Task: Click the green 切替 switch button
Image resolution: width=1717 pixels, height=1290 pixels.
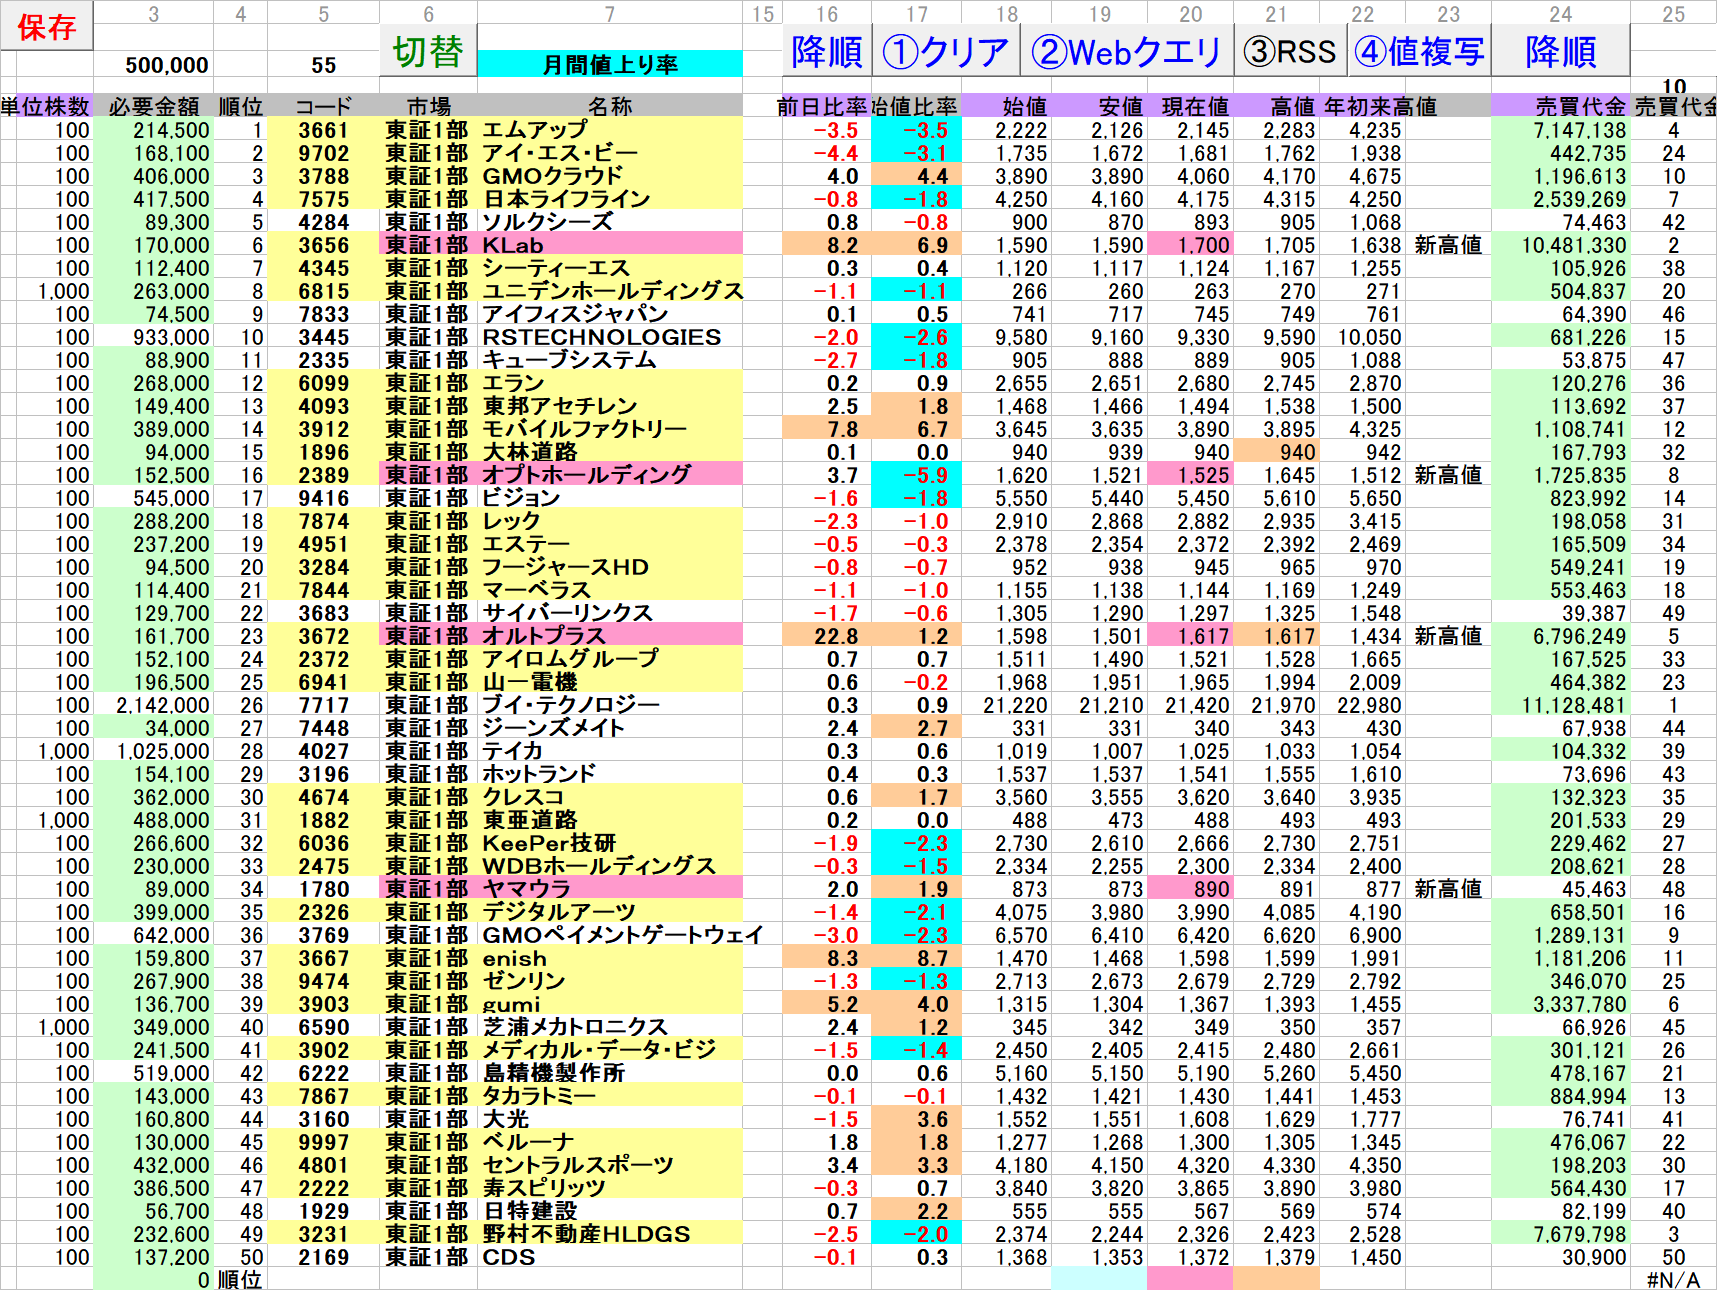Action: pyautogui.click(x=428, y=51)
